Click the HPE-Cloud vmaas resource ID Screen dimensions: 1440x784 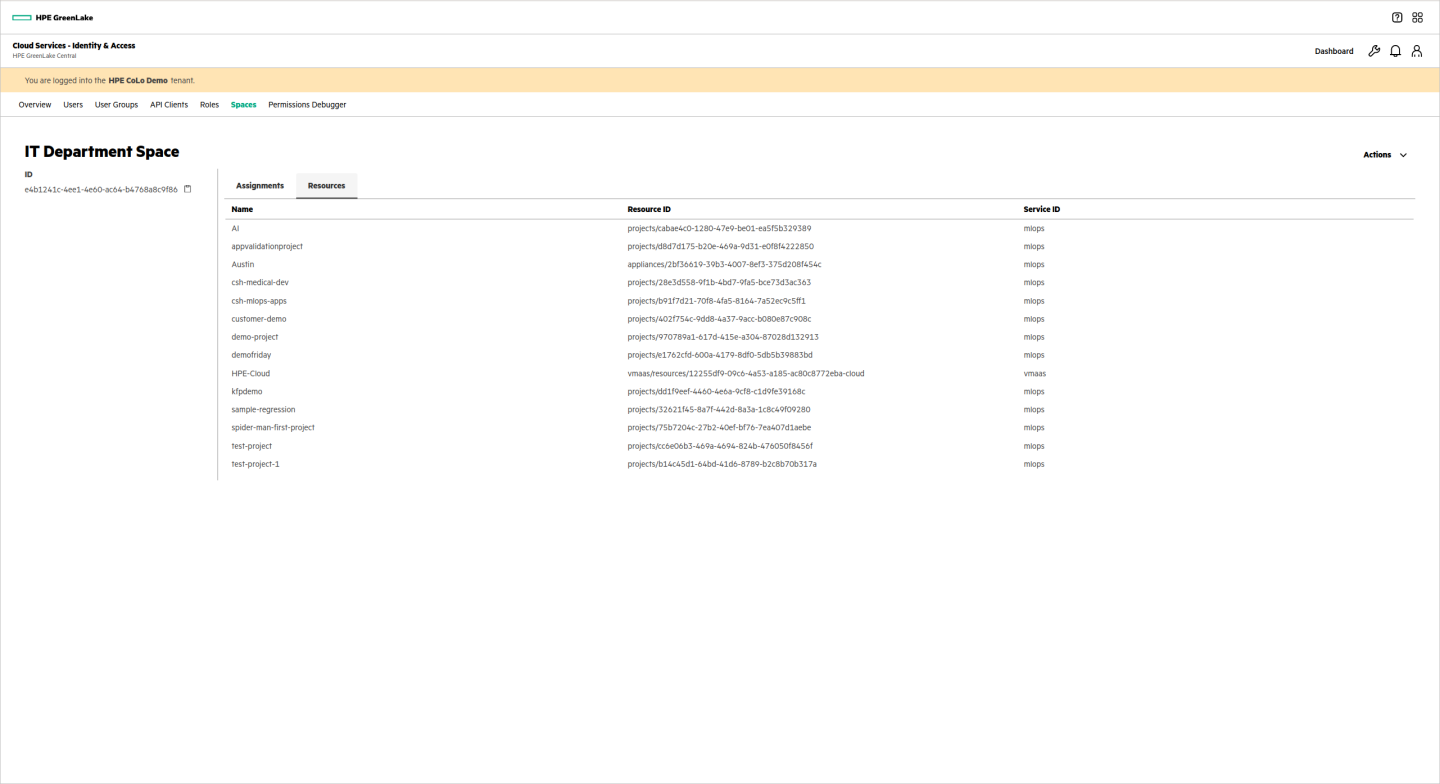pos(746,374)
